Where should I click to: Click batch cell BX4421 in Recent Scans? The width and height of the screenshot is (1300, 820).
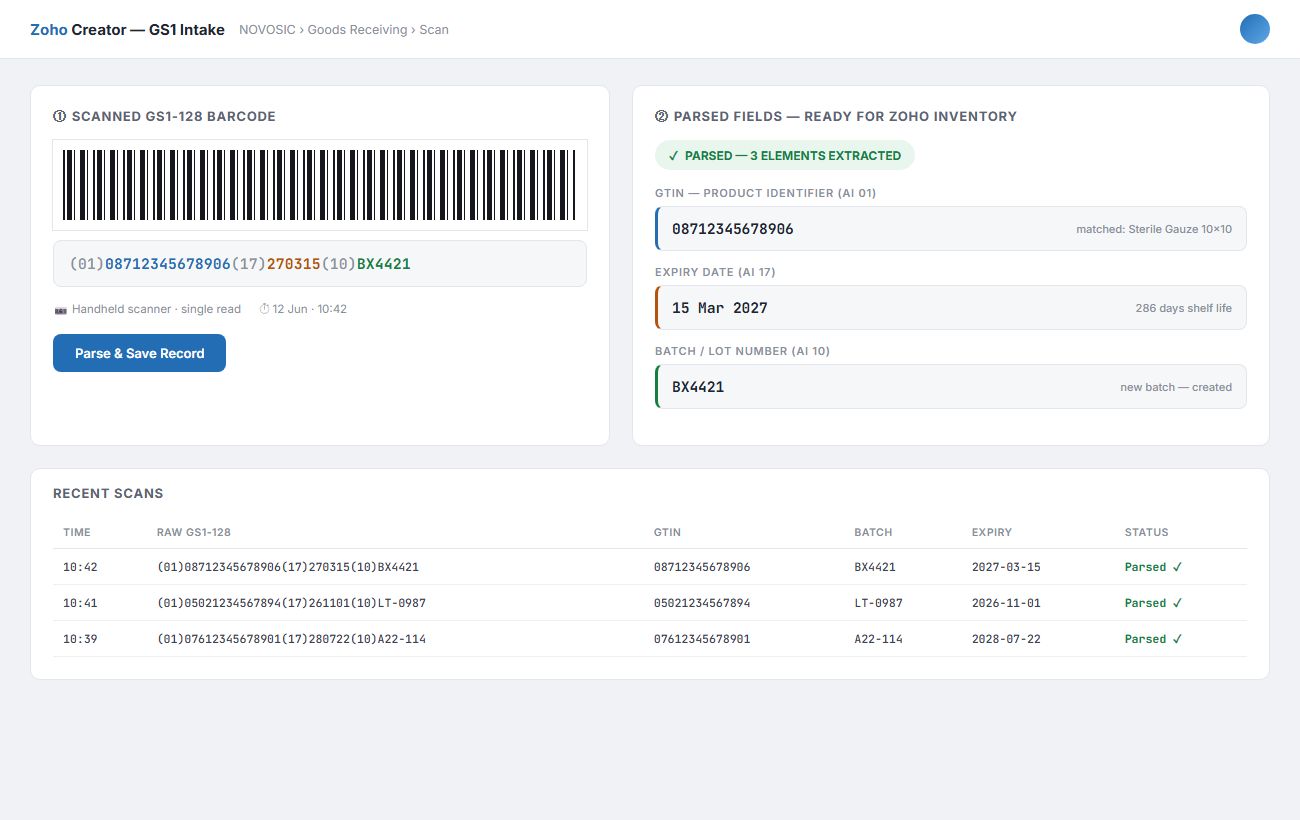pyautogui.click(x=875, y=567)
